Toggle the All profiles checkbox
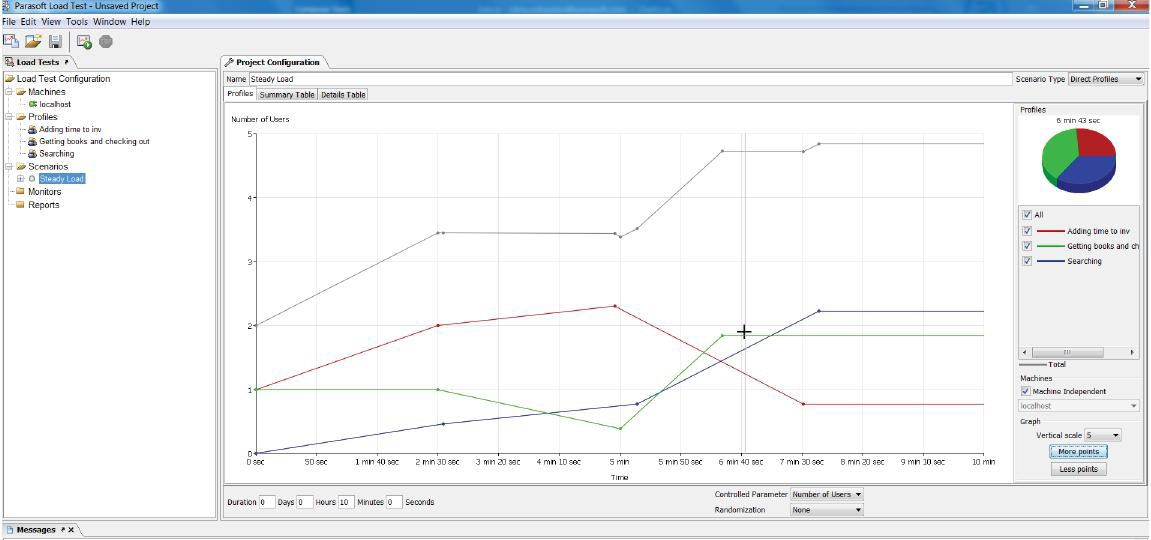The width and height of the screenshot is (1151, 540). pyautogui.click(x=1027, y=215)
